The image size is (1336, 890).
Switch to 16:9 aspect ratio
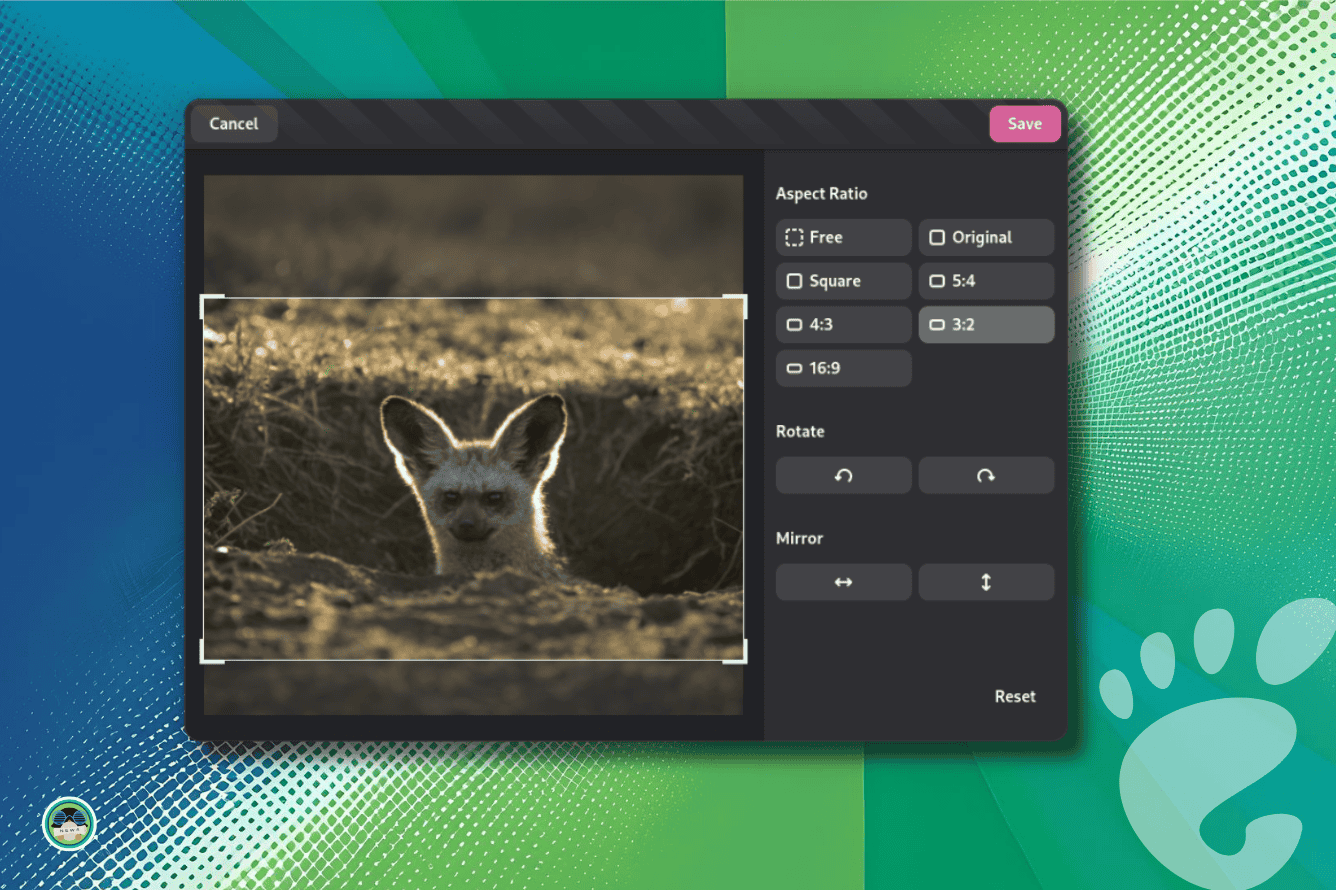pos(843,368)
